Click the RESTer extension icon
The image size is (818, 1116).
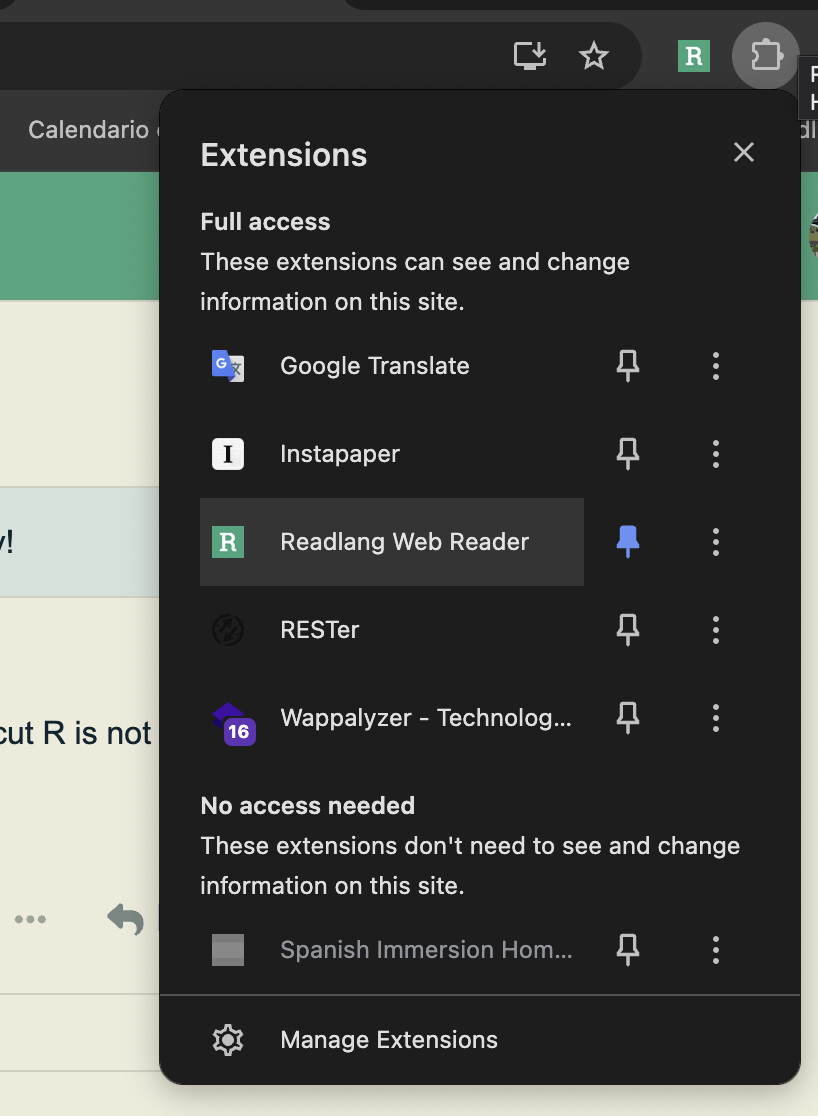click(x=228, y=630)
